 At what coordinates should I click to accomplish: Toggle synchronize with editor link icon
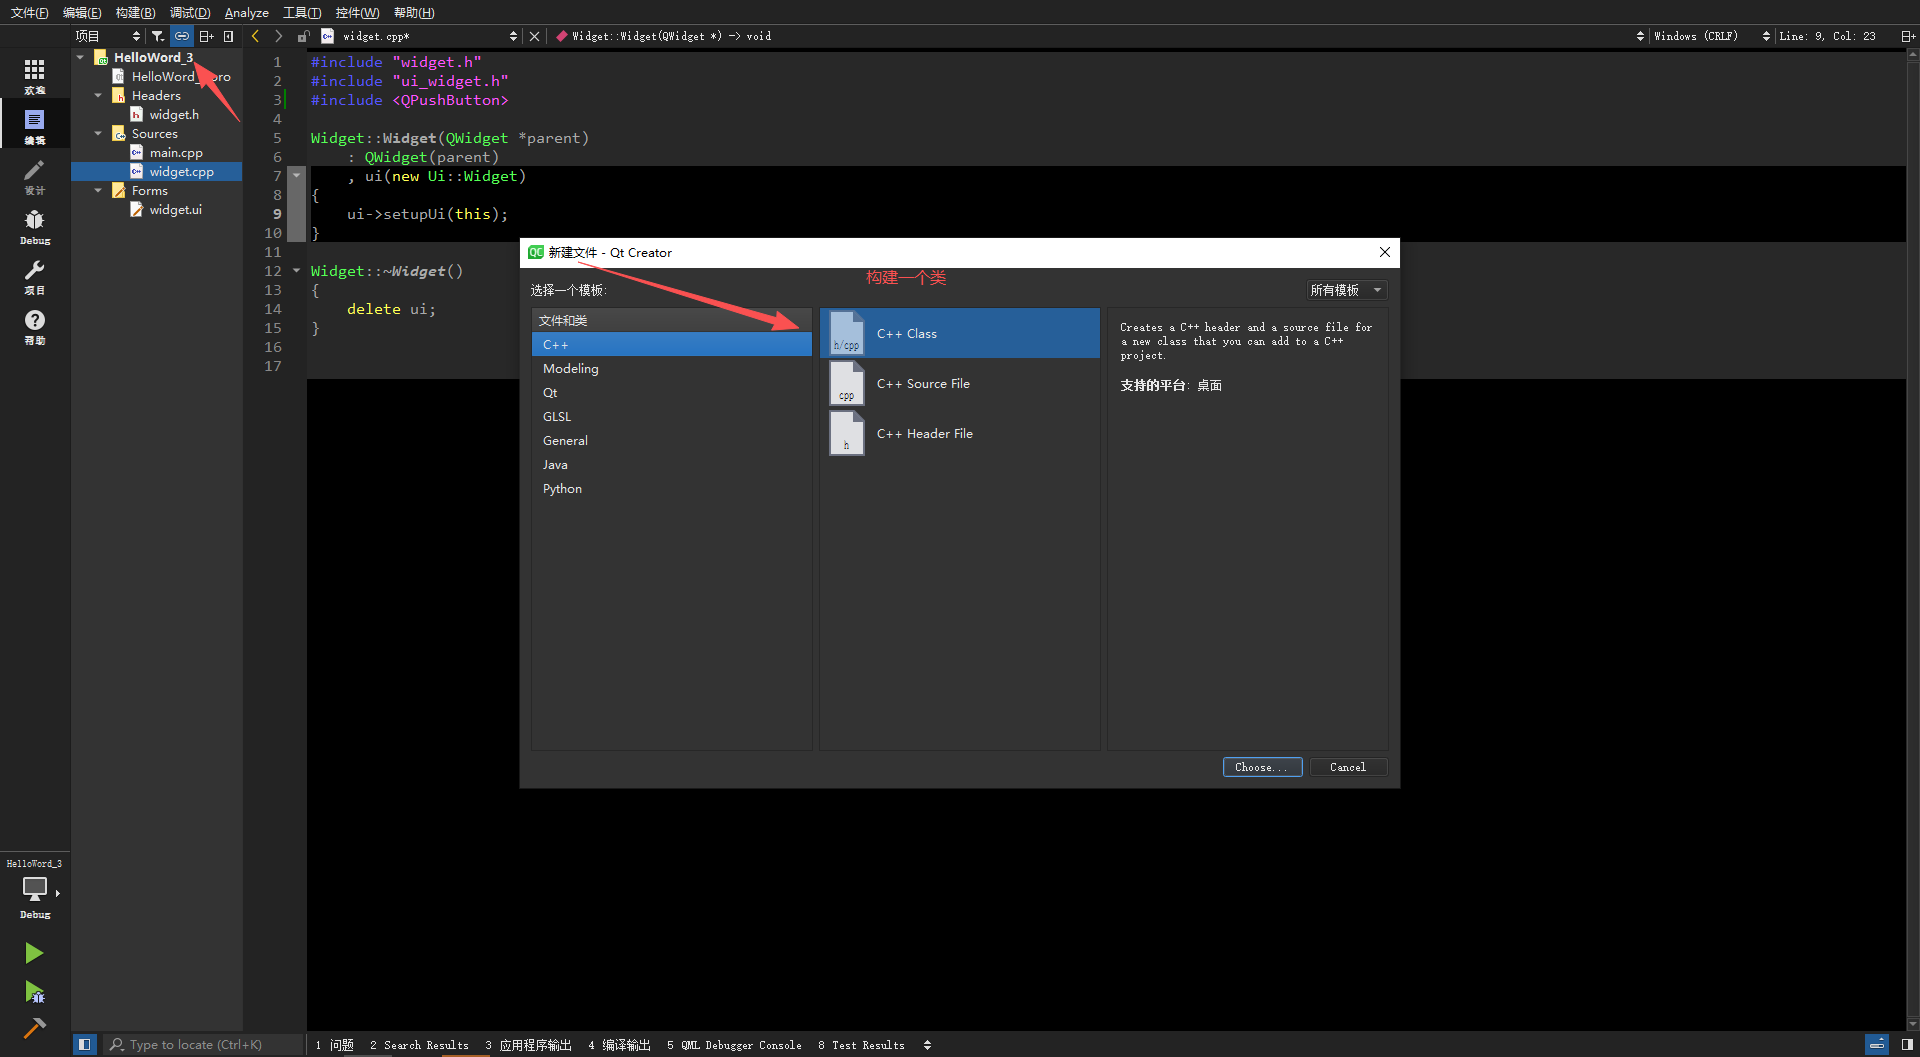click(x=181, y=36)
